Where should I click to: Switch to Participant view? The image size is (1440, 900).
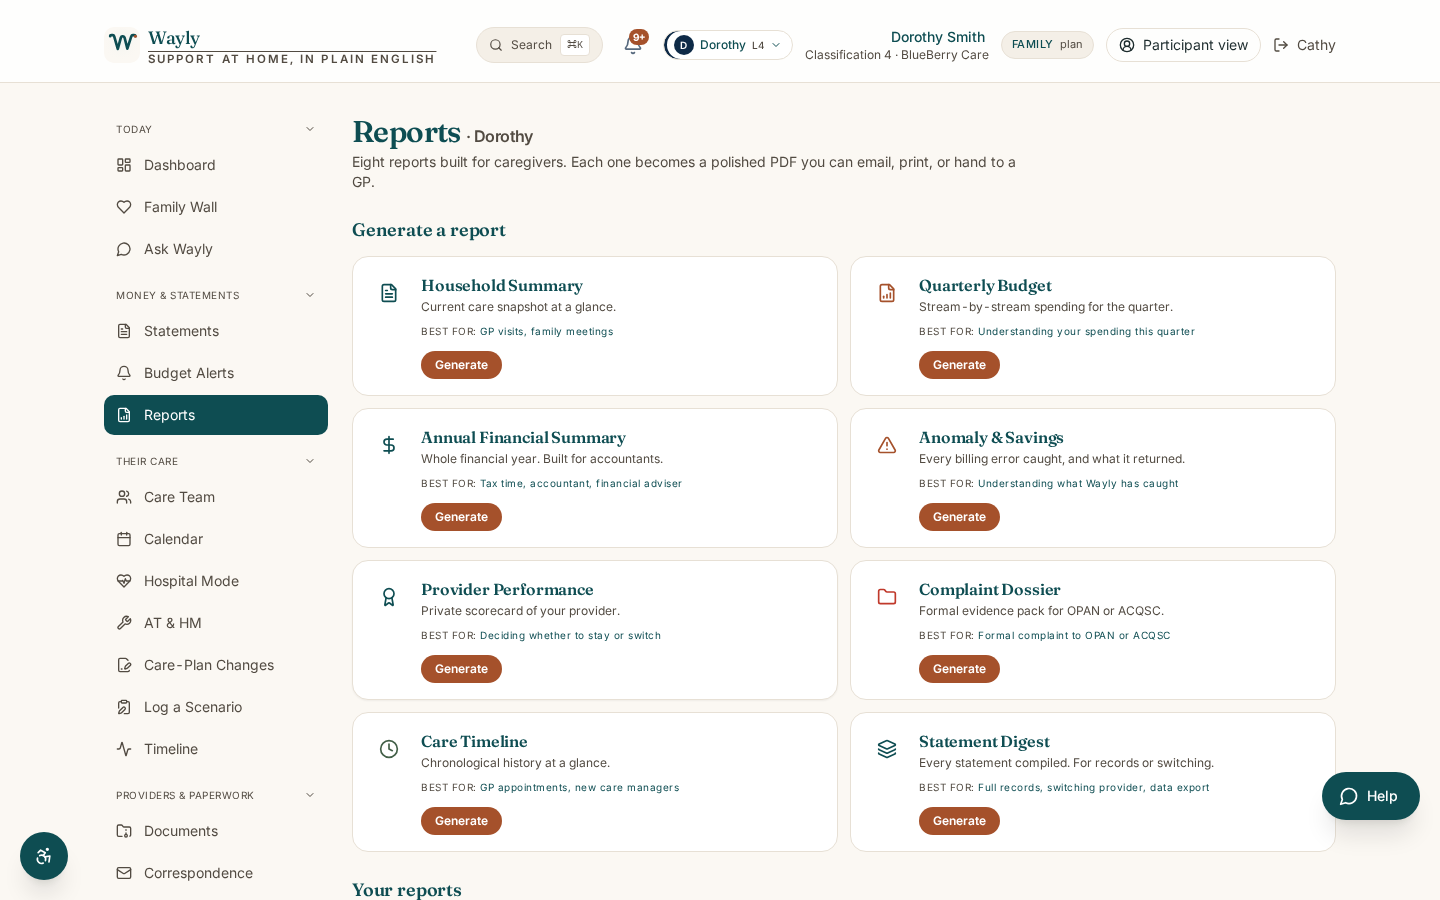[x=1183, y=45]
